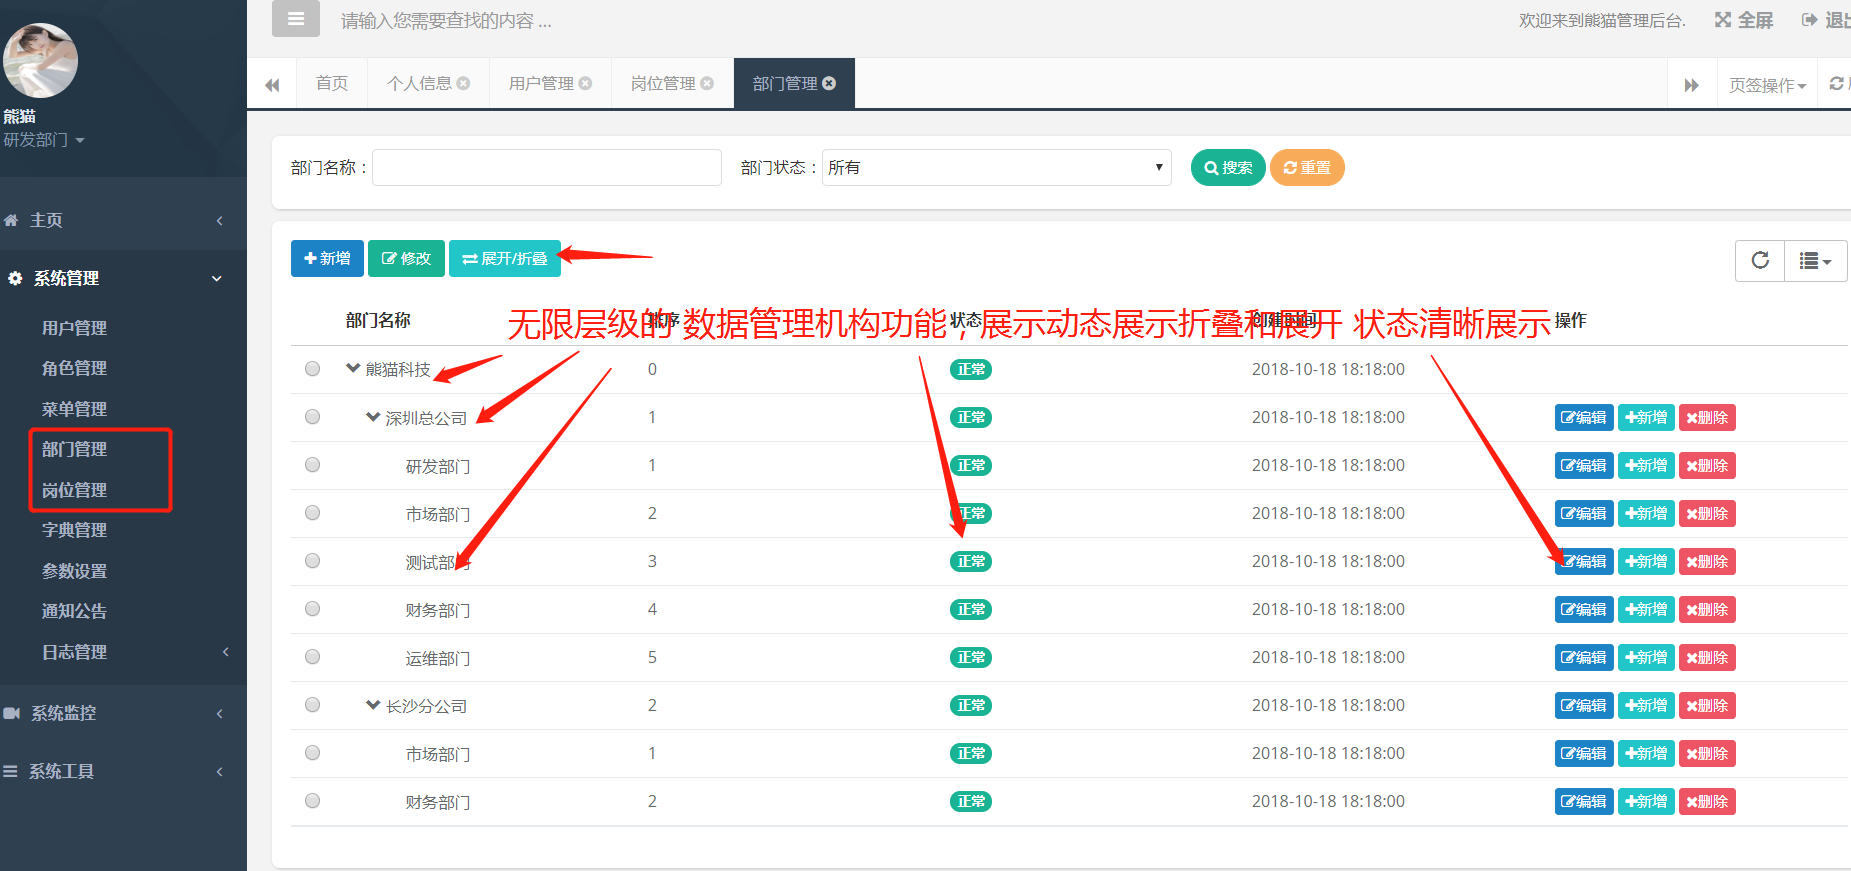1851x871 pixels.
Task: Click the 正常 status badge for 熊猫科技
Action: pos(971,369)
